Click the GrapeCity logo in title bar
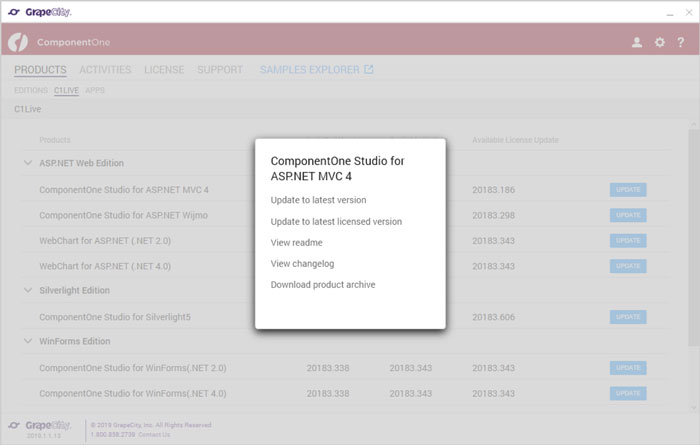 (x=40, y=12)
